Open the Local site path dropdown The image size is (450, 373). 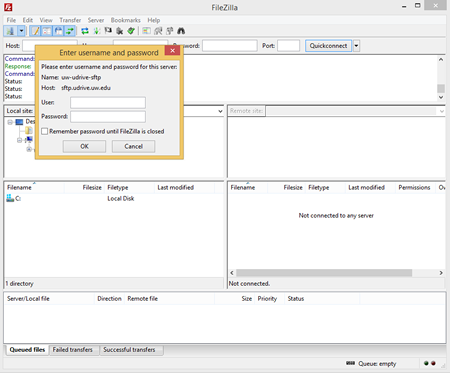pos(220,111)
